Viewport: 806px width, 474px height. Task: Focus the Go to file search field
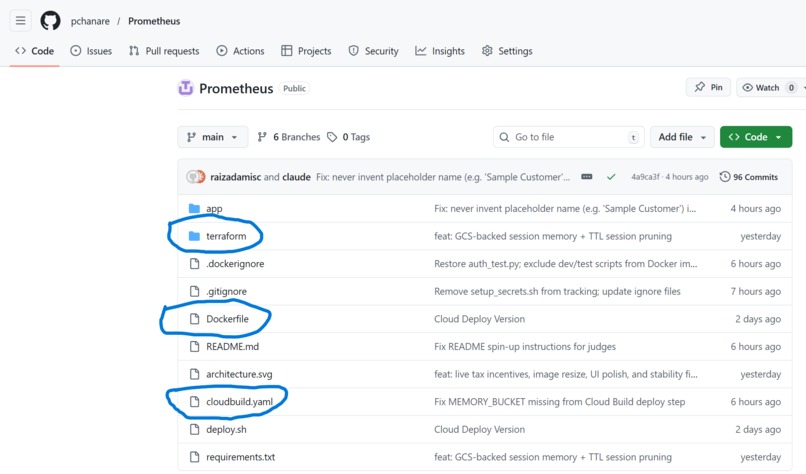[x=569, y=137]
